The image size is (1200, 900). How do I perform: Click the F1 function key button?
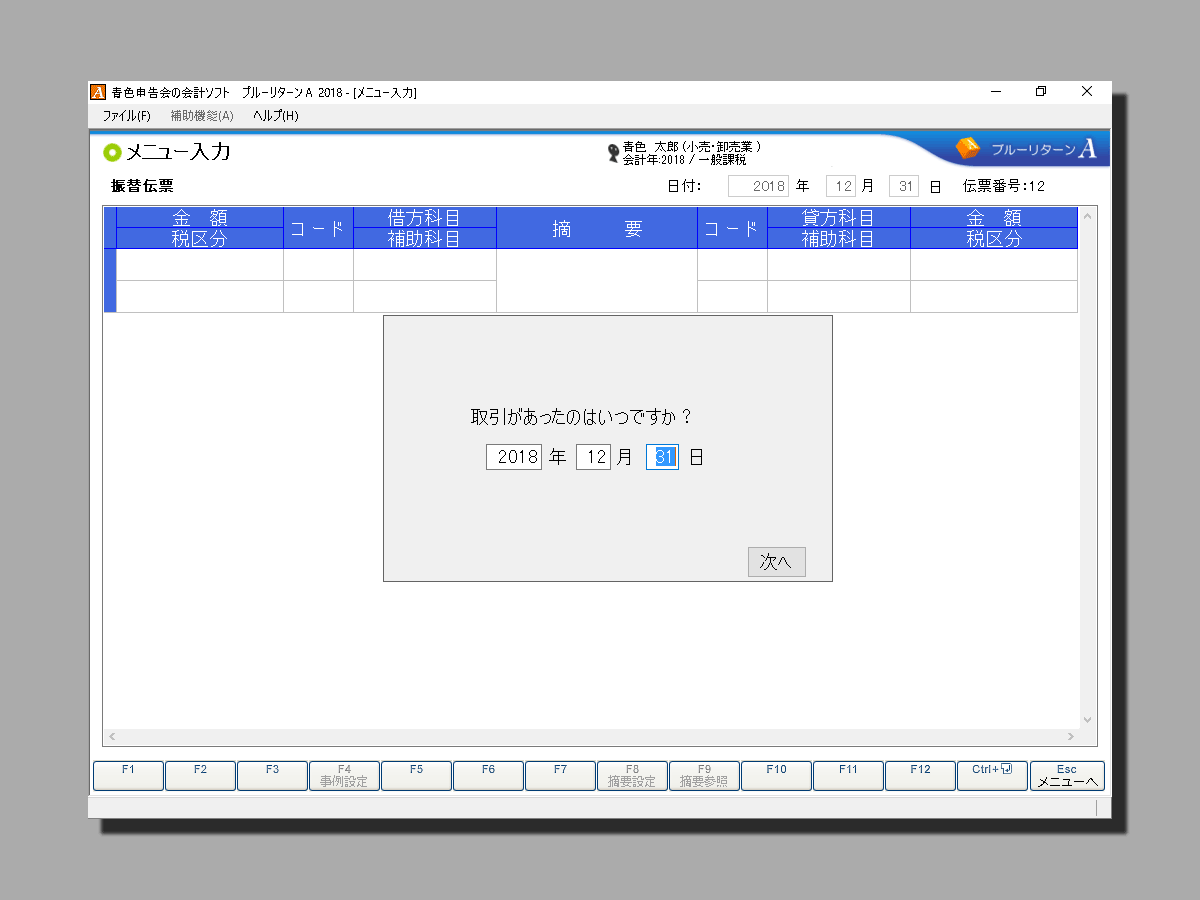128,776
